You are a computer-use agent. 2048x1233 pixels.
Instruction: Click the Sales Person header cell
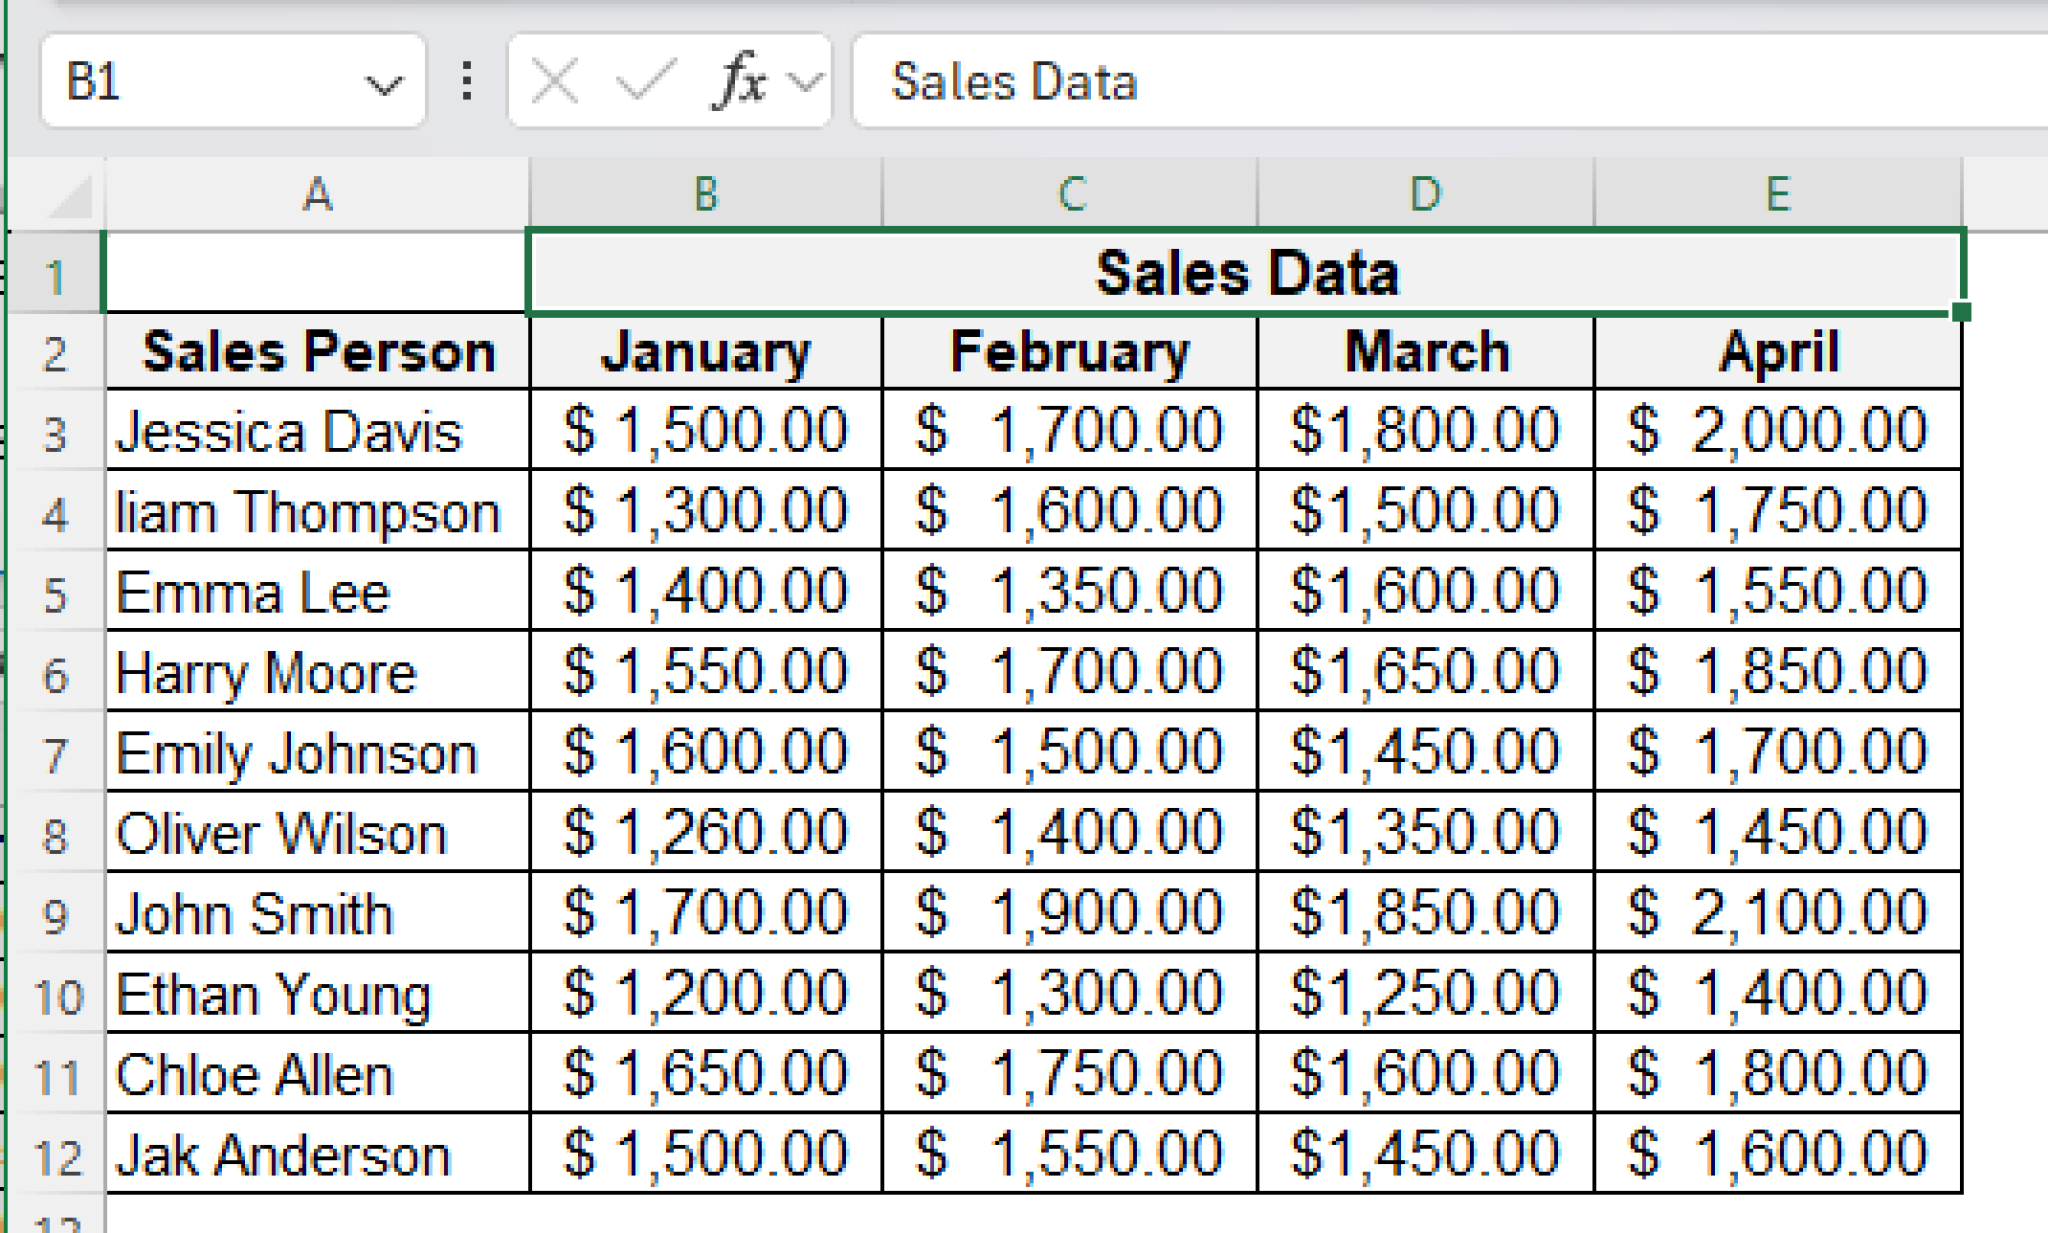318,352
